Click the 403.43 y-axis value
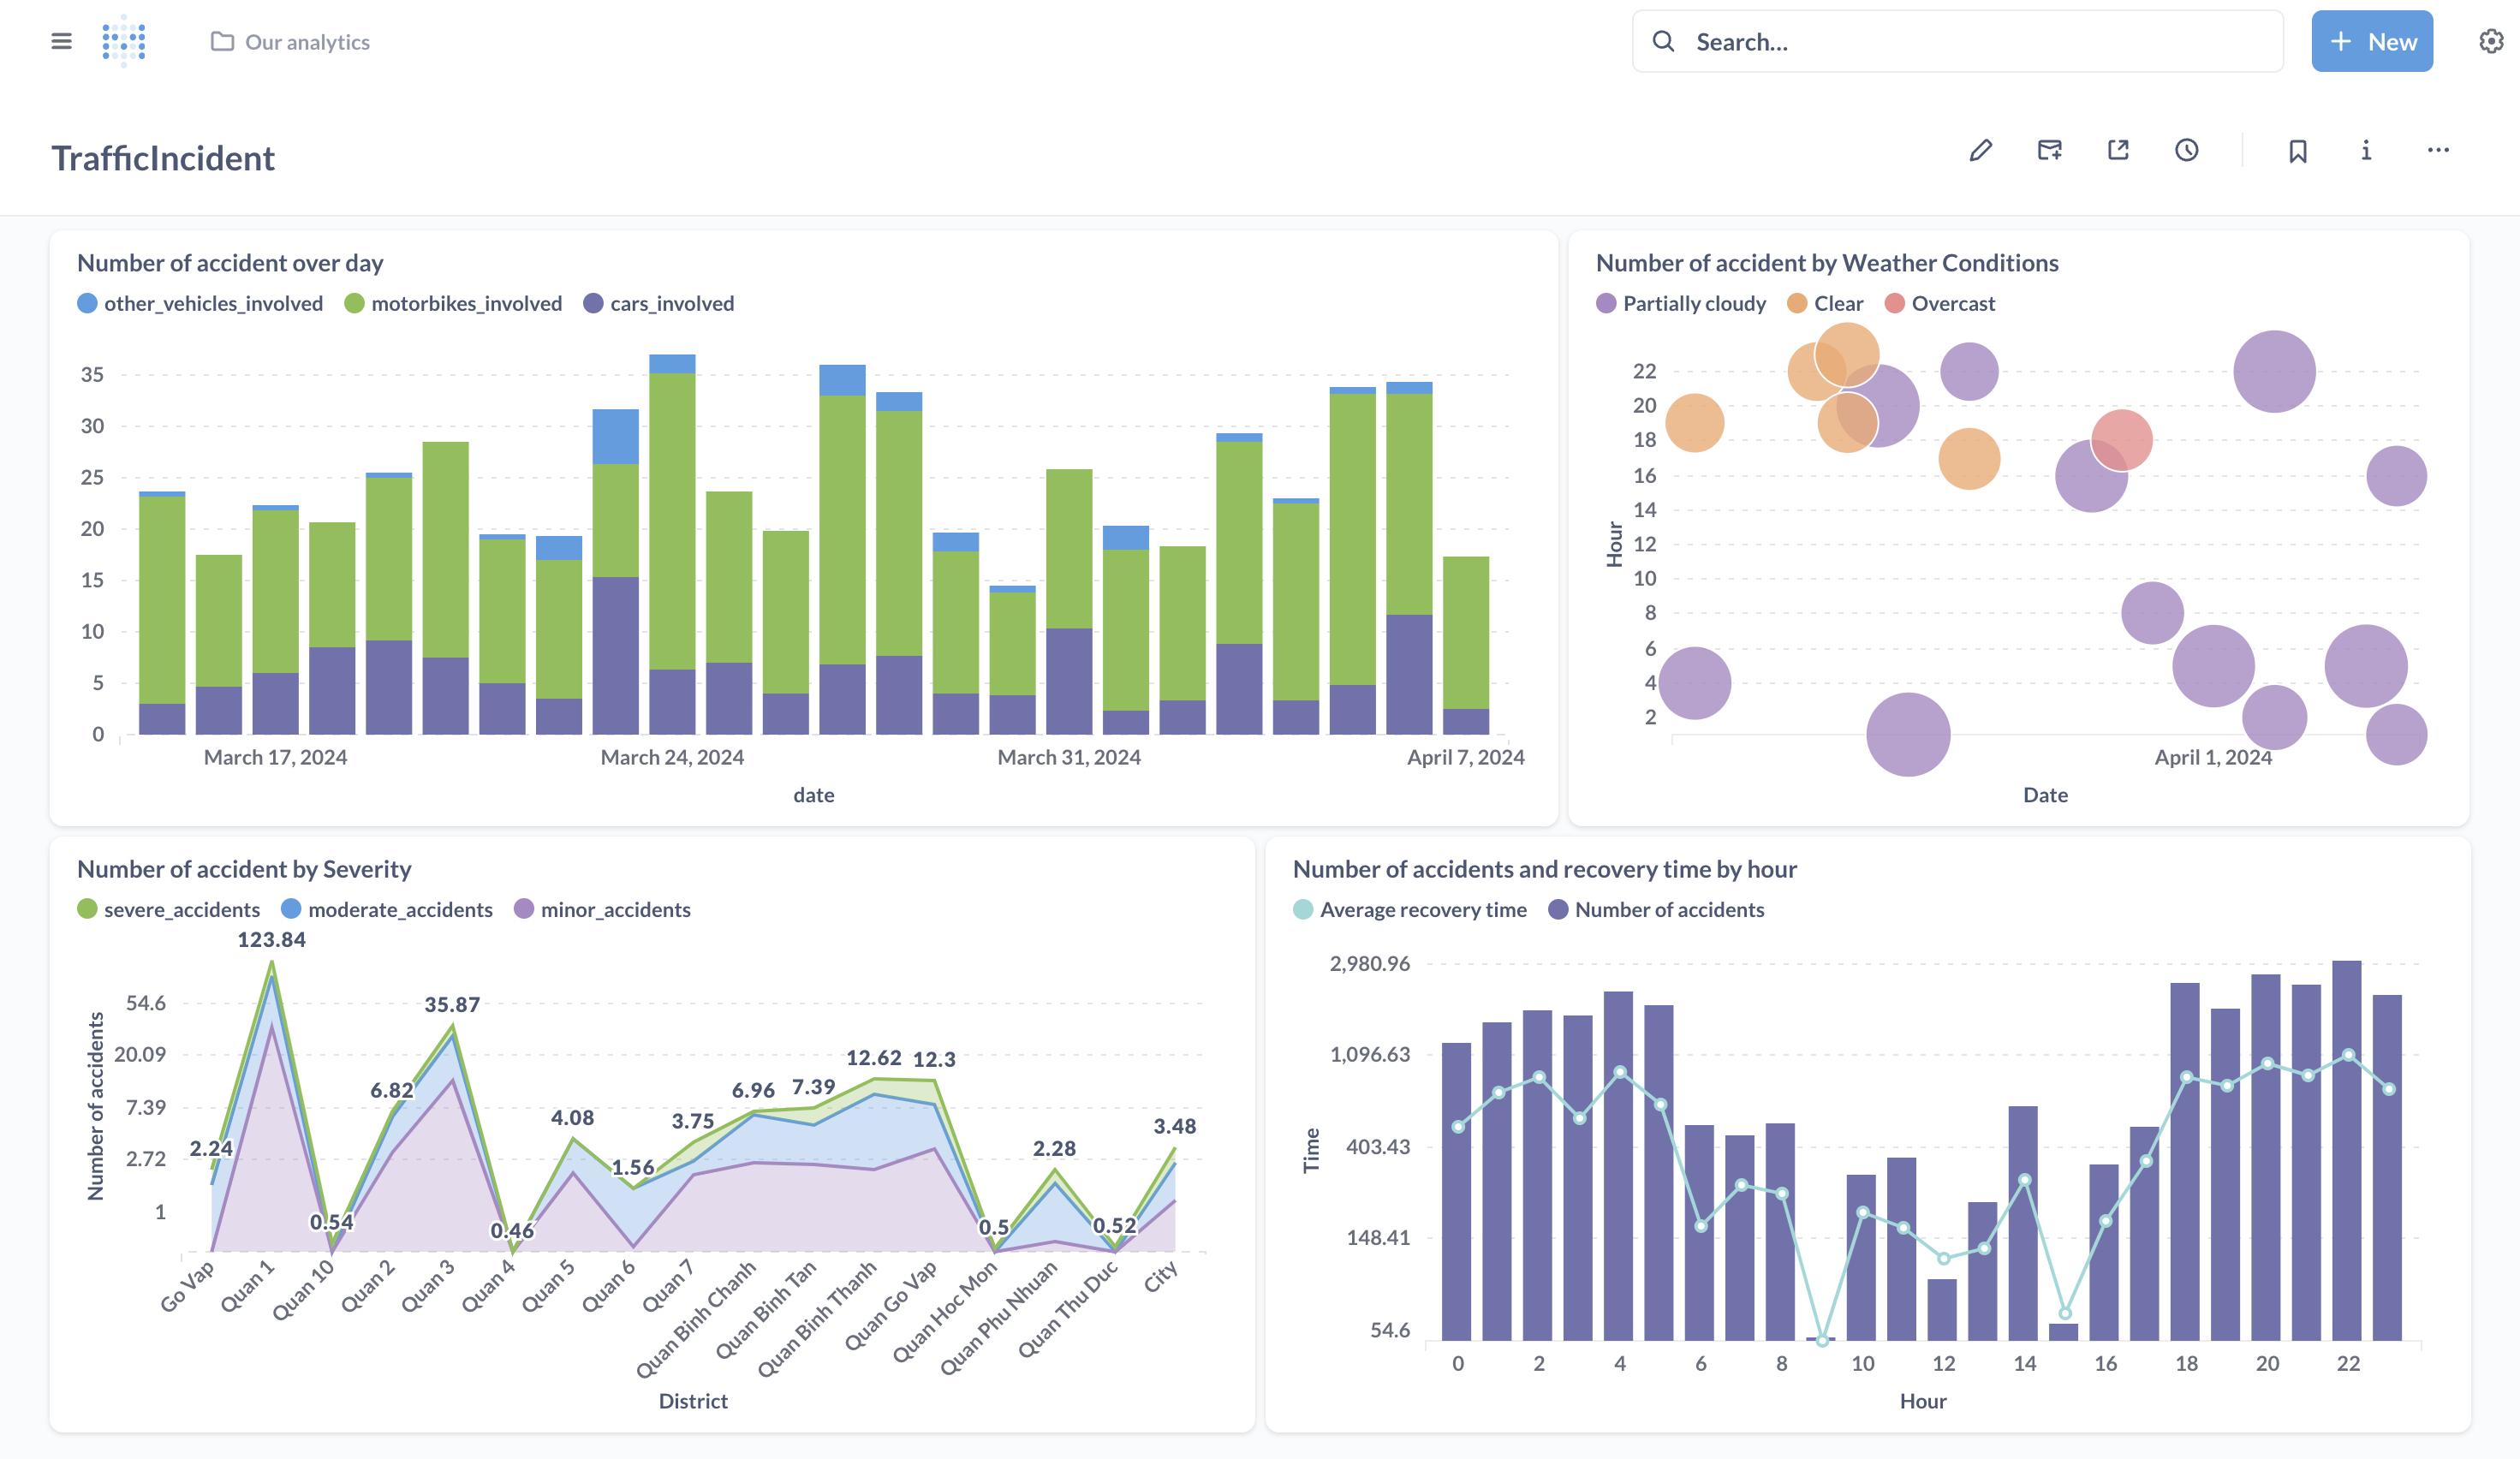This screenshot has width=2520, height=1459. click(1377, 1146)
